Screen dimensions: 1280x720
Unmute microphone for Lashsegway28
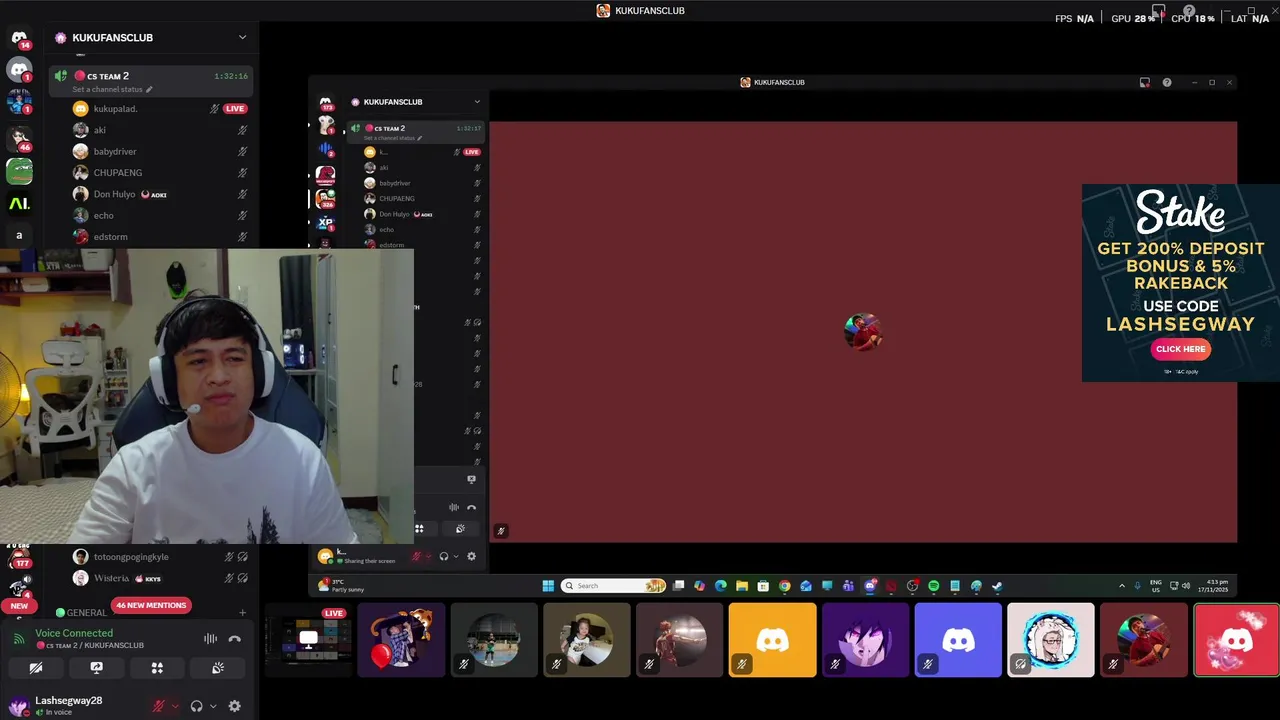click(158, 706)
